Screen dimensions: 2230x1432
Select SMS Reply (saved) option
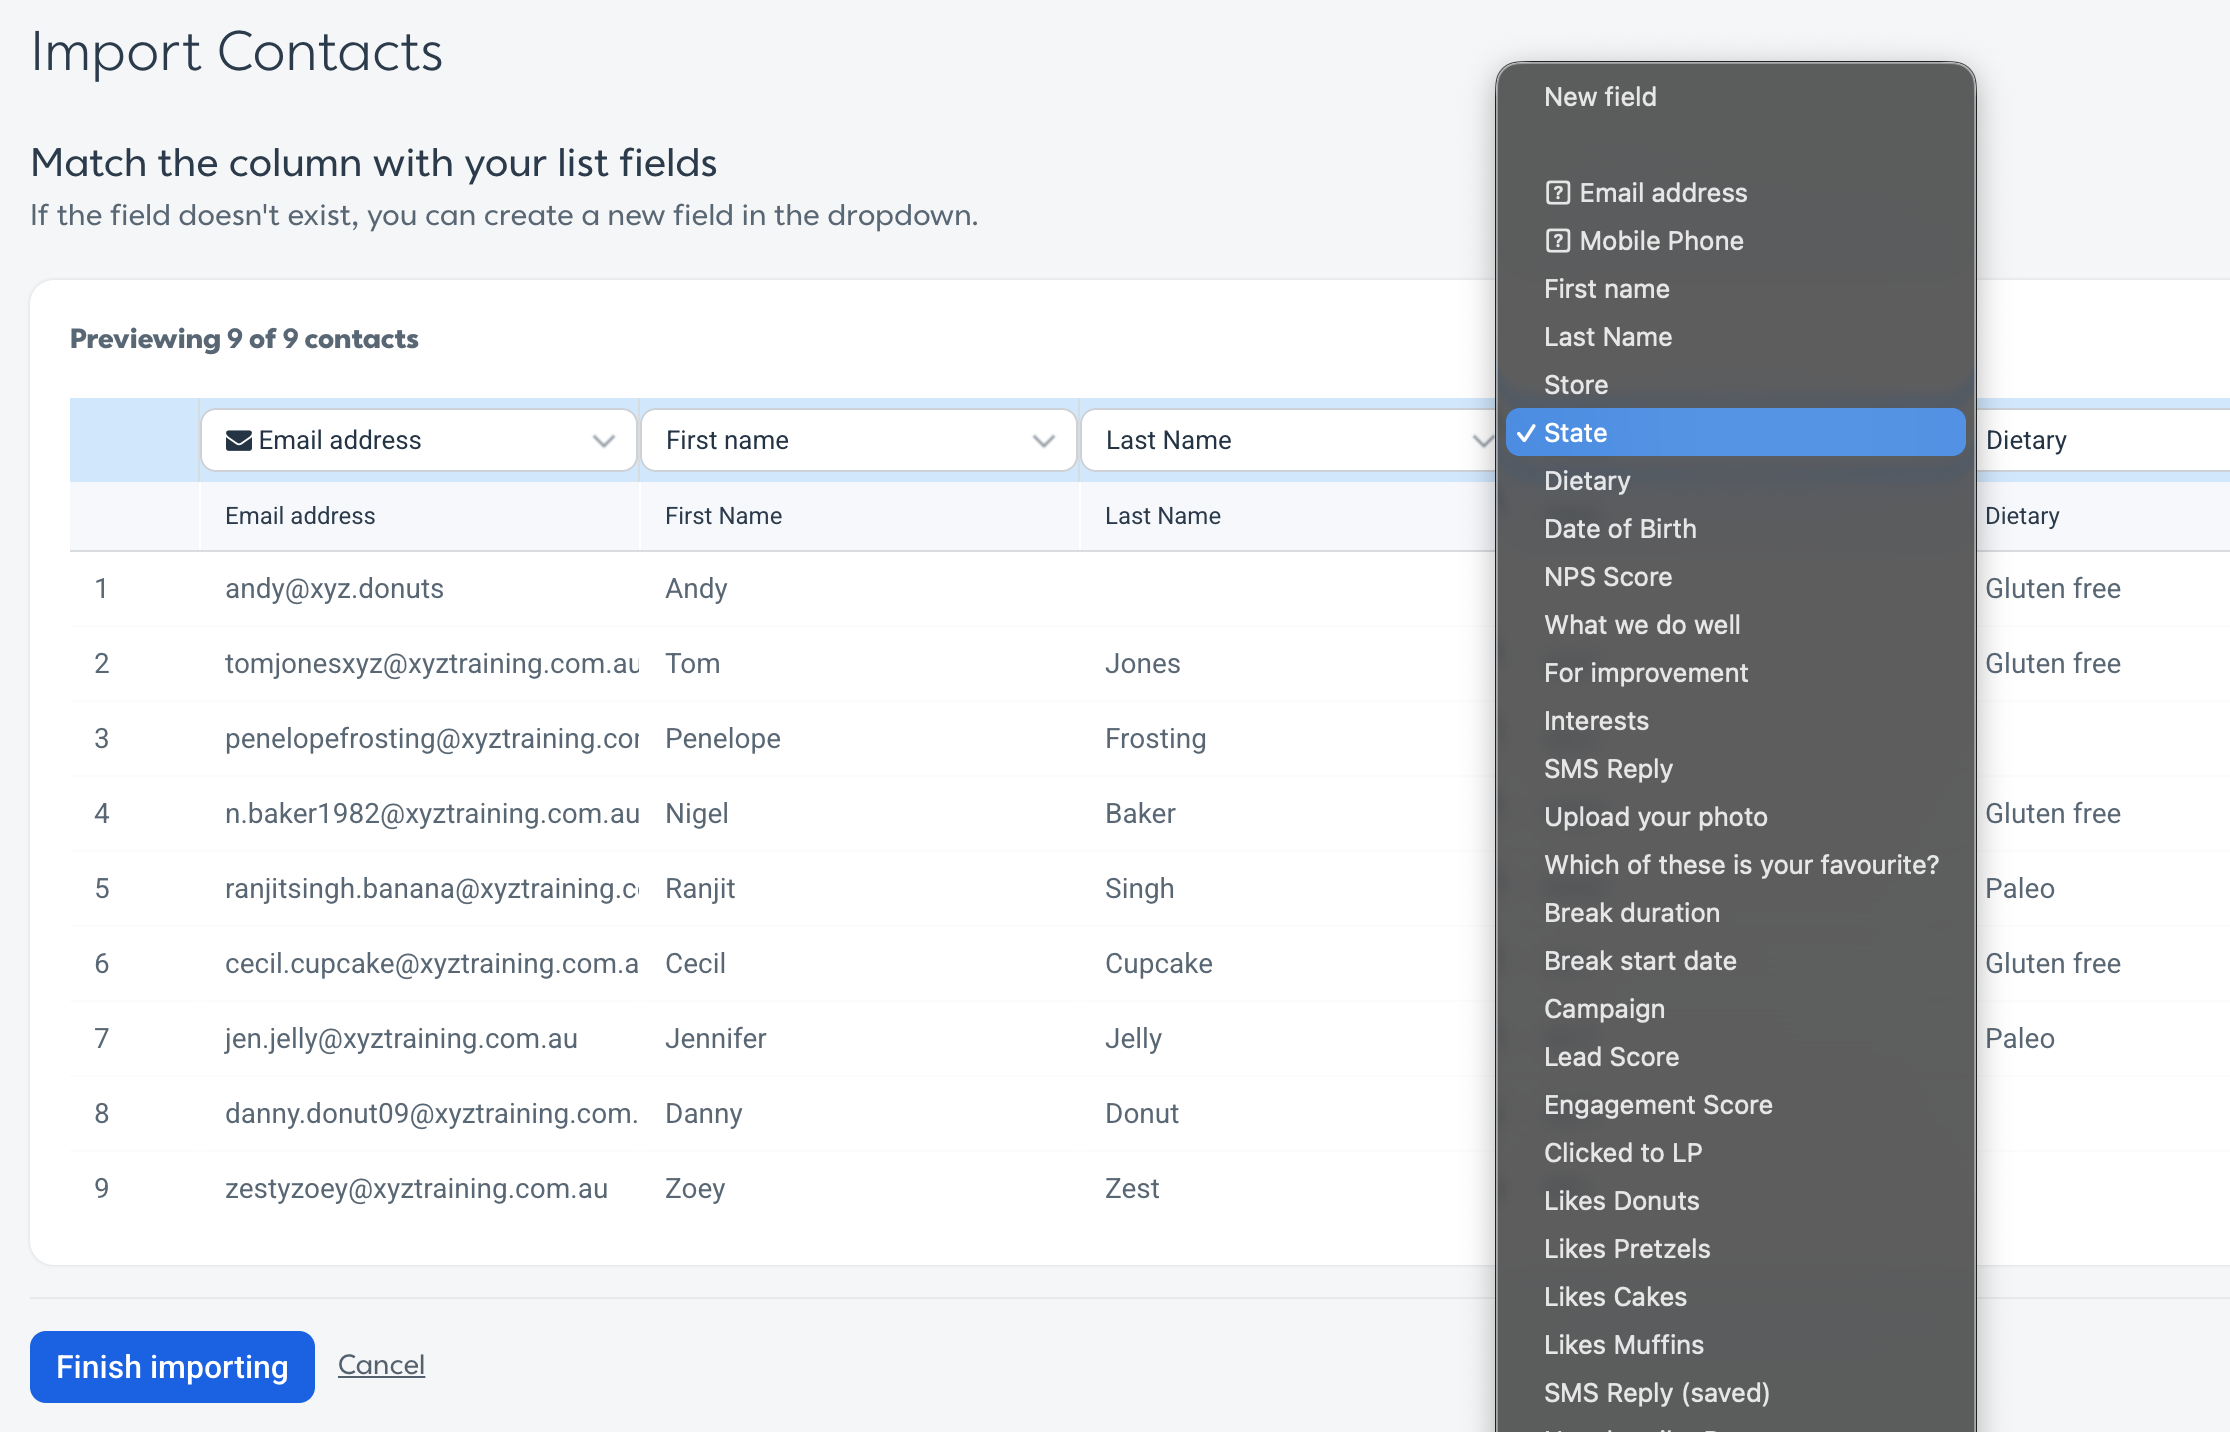pyautogui.click(x=1735, y=1393)
